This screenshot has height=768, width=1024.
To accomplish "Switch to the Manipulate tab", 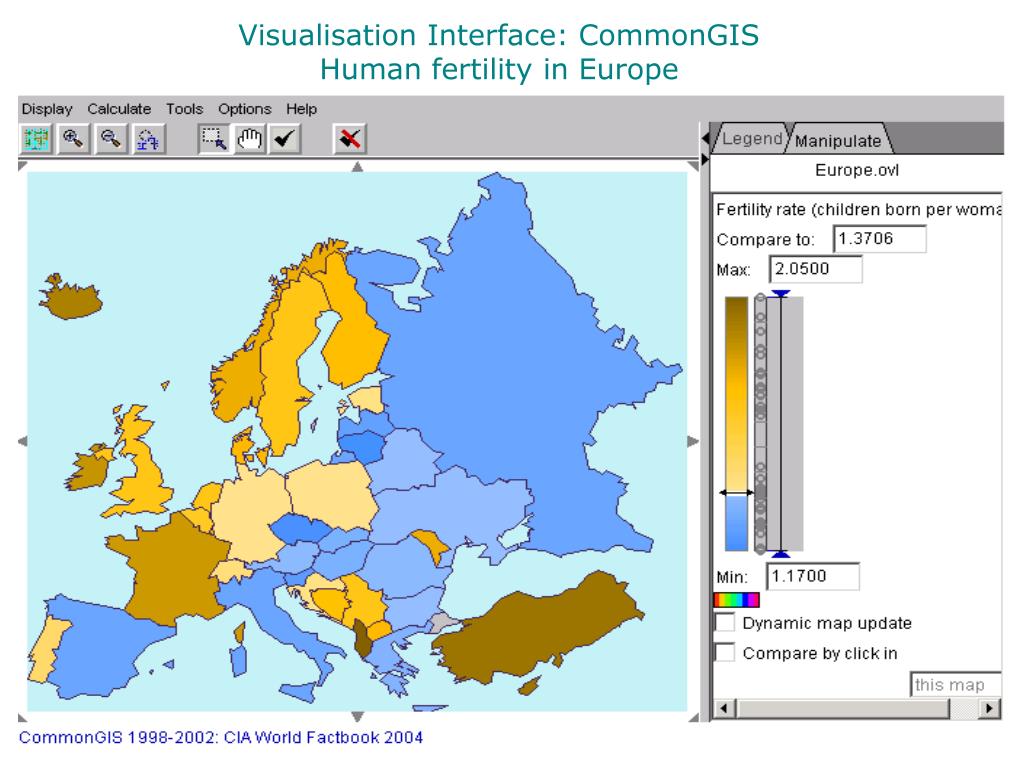I will pyautogui.click(x=839, y=140).
